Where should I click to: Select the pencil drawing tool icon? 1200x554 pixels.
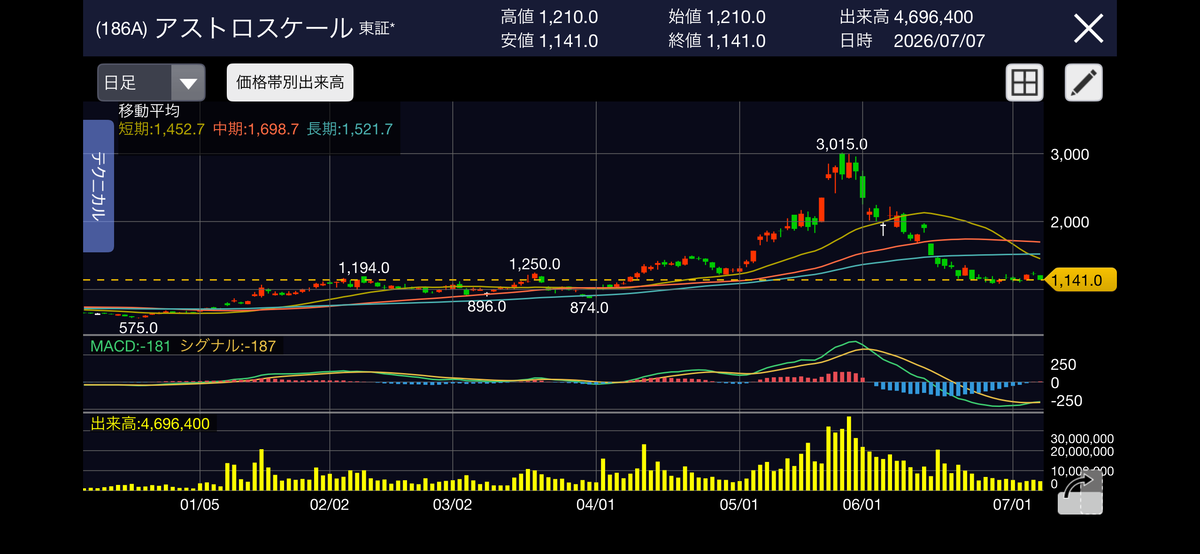1083,83
